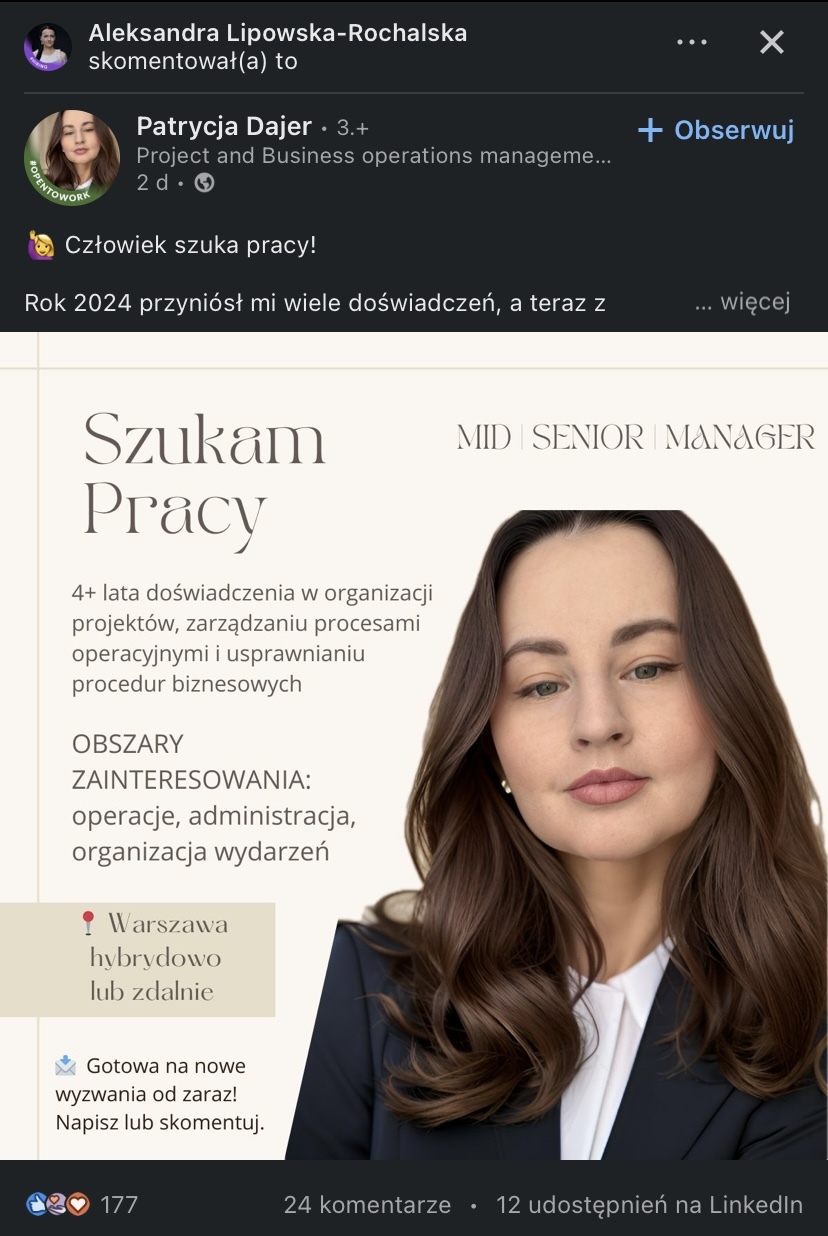The width and height of the screenshot is (828, 1236).
Task: Tap the Warszawa hybrydowo location box
Action: (x=138, y=959)
